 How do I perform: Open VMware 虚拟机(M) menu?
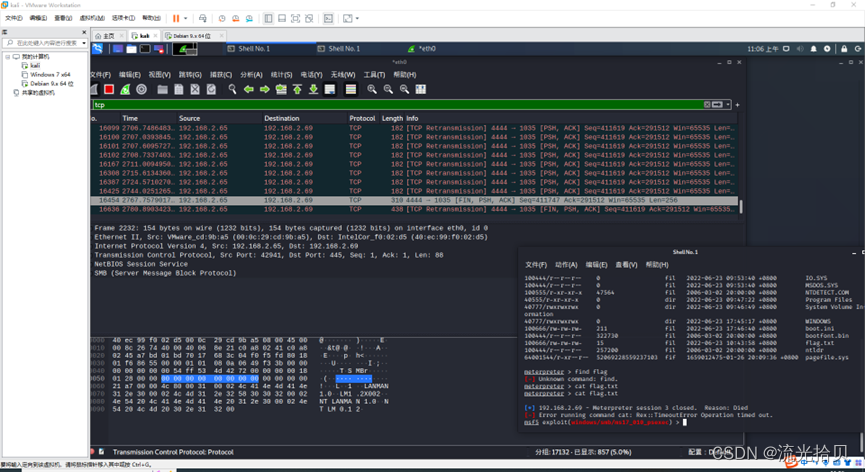[92, 18]
